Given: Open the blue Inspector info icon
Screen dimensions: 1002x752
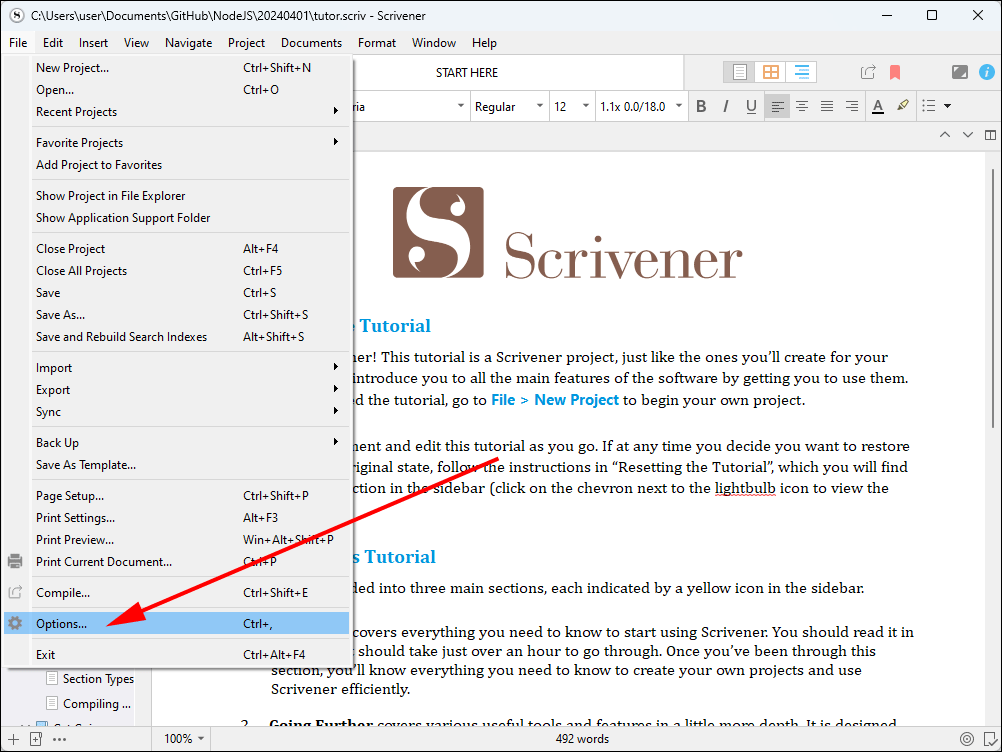Looking at the screenshot, I should tap(987, 72).
